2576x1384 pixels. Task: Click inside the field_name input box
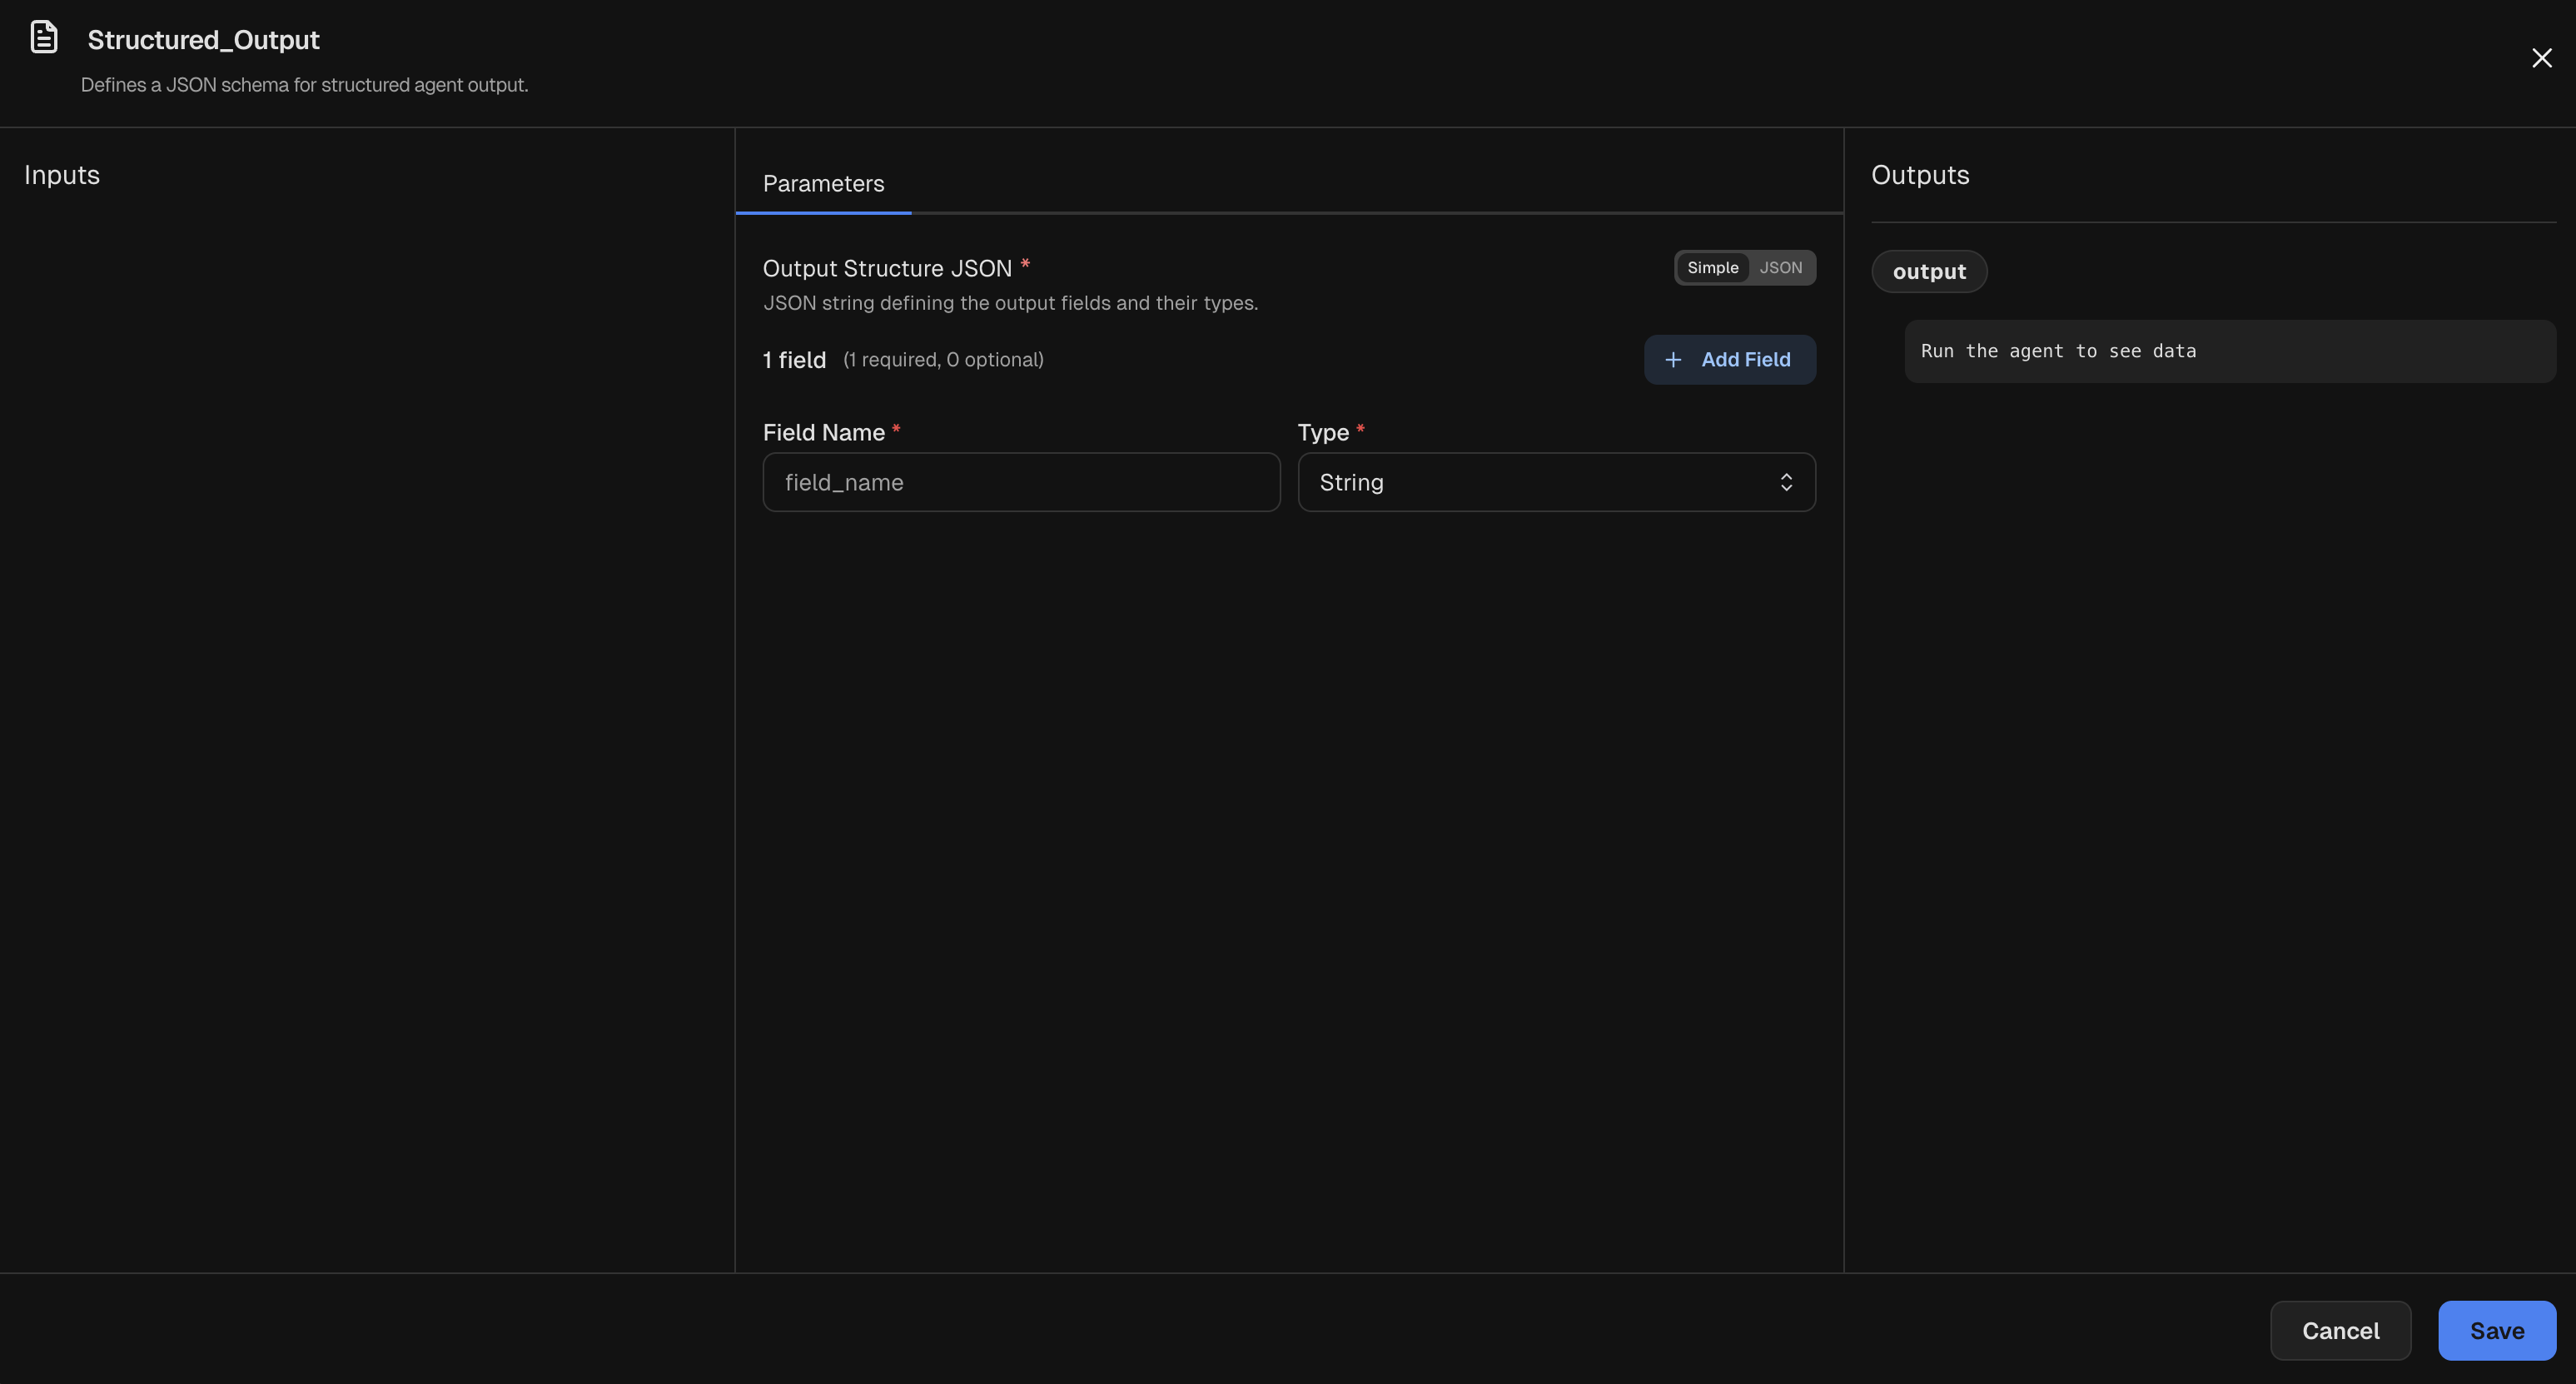point(1020,482)
